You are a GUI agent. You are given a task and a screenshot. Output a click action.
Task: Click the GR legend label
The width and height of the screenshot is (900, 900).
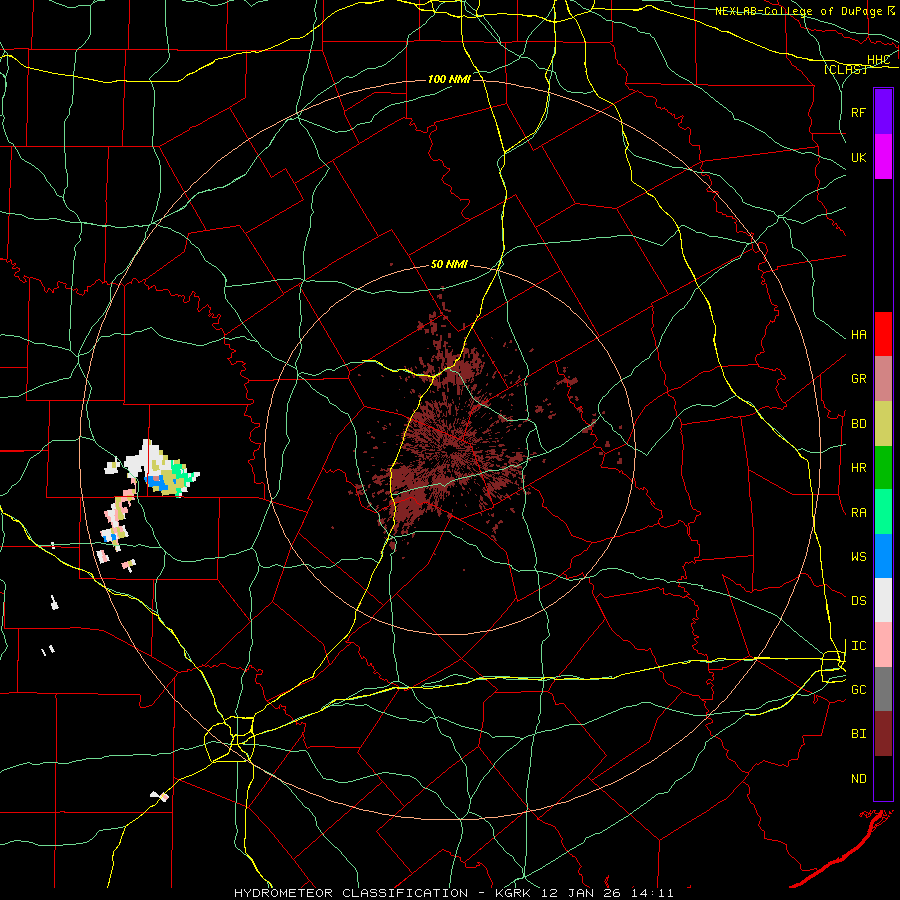pyautogui.click(x=859, y=379)
